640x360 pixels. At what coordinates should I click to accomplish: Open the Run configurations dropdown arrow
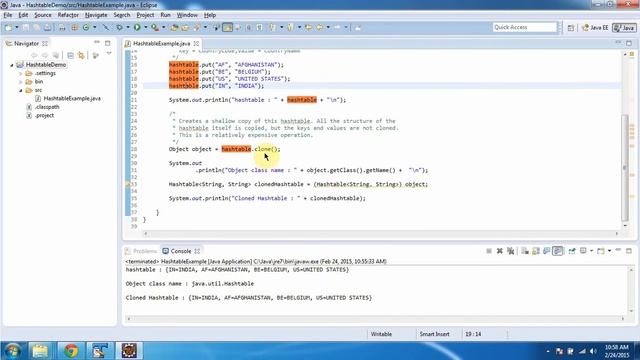[146, 27]
